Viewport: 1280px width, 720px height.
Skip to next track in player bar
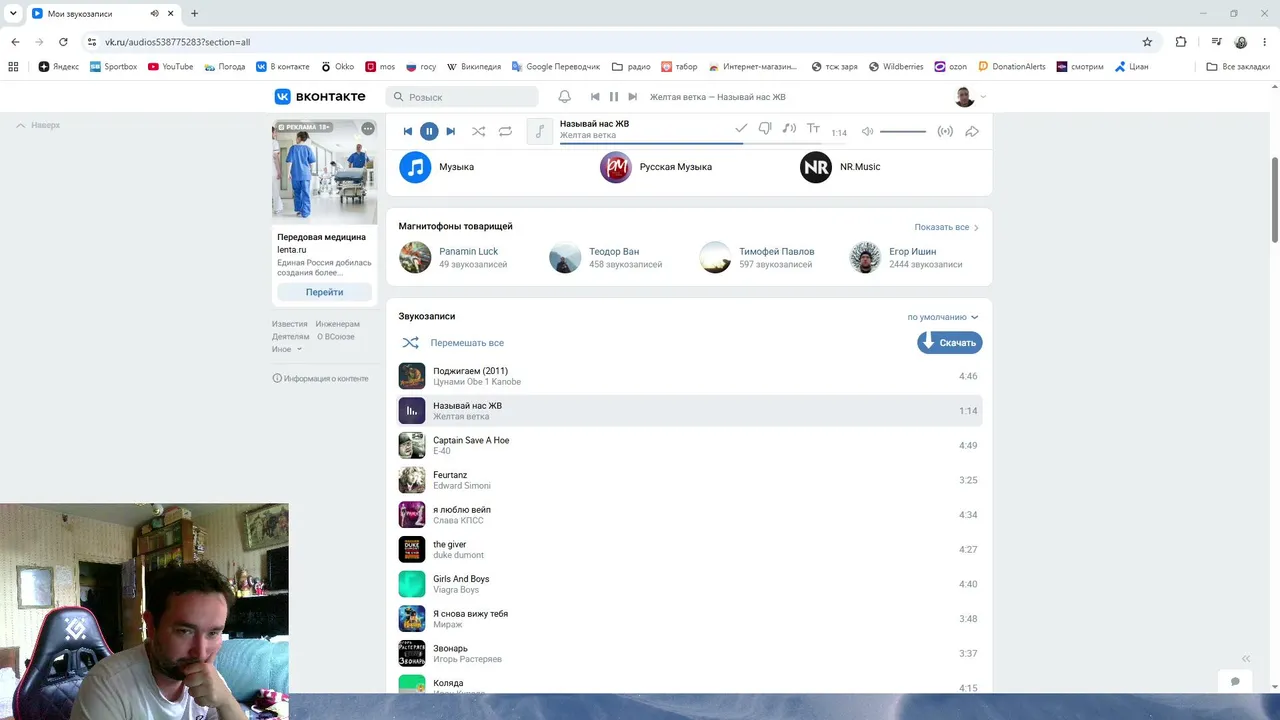click(x=450, y=131)
